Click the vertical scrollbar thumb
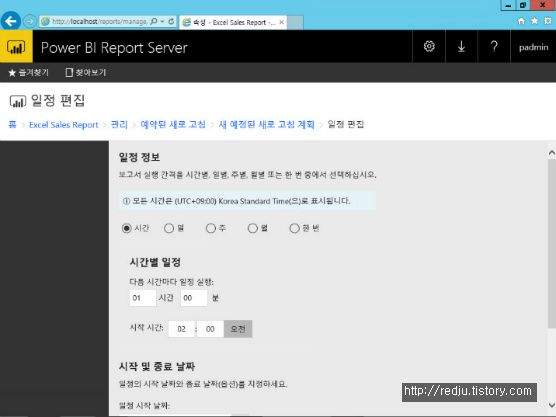Screen dimensions: 556x417 552,244
